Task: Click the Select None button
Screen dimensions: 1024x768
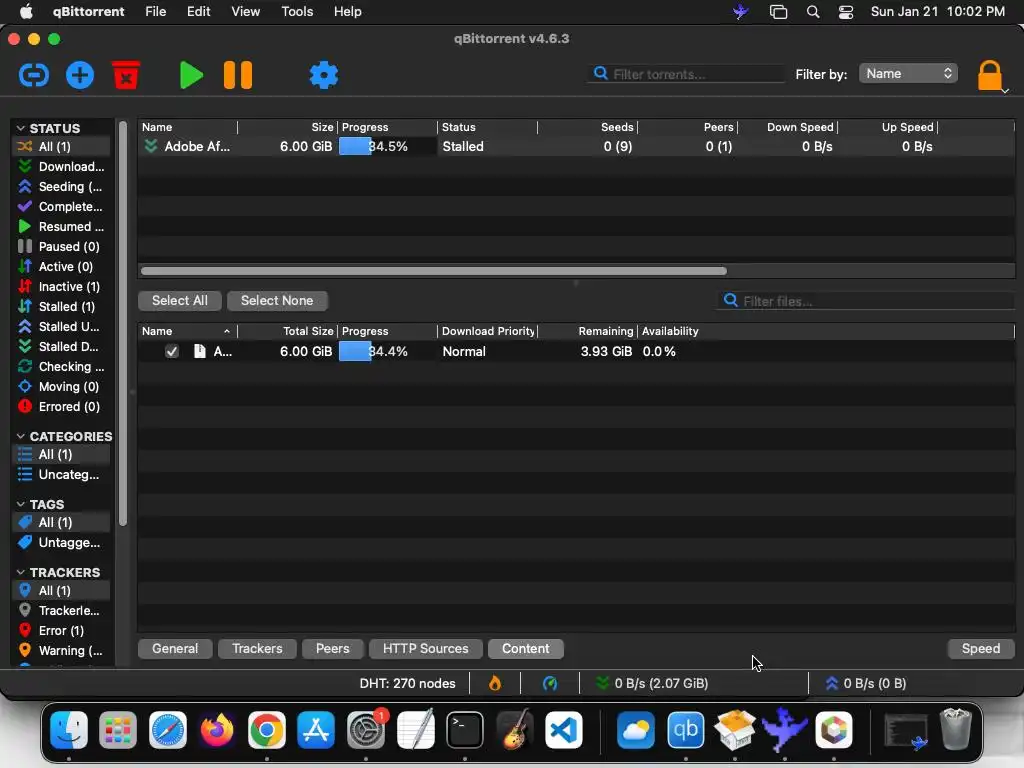Action: click(x=277, y=300)
